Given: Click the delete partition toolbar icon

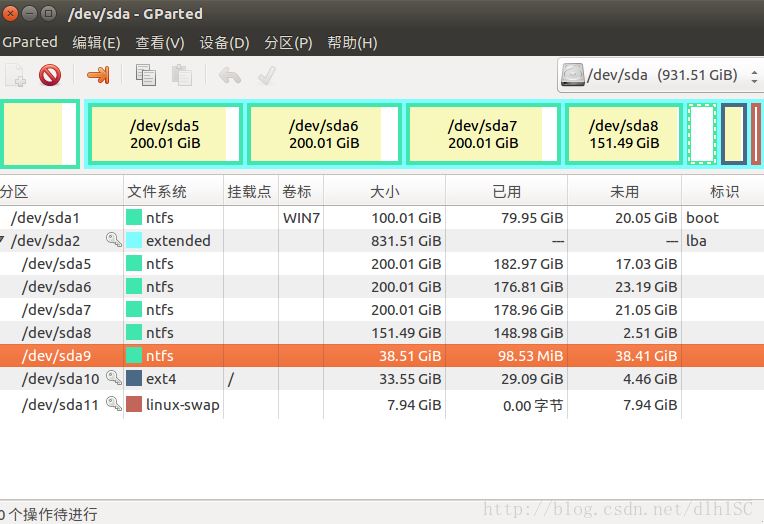Looking at the screenshot, I should coord(50,75).
